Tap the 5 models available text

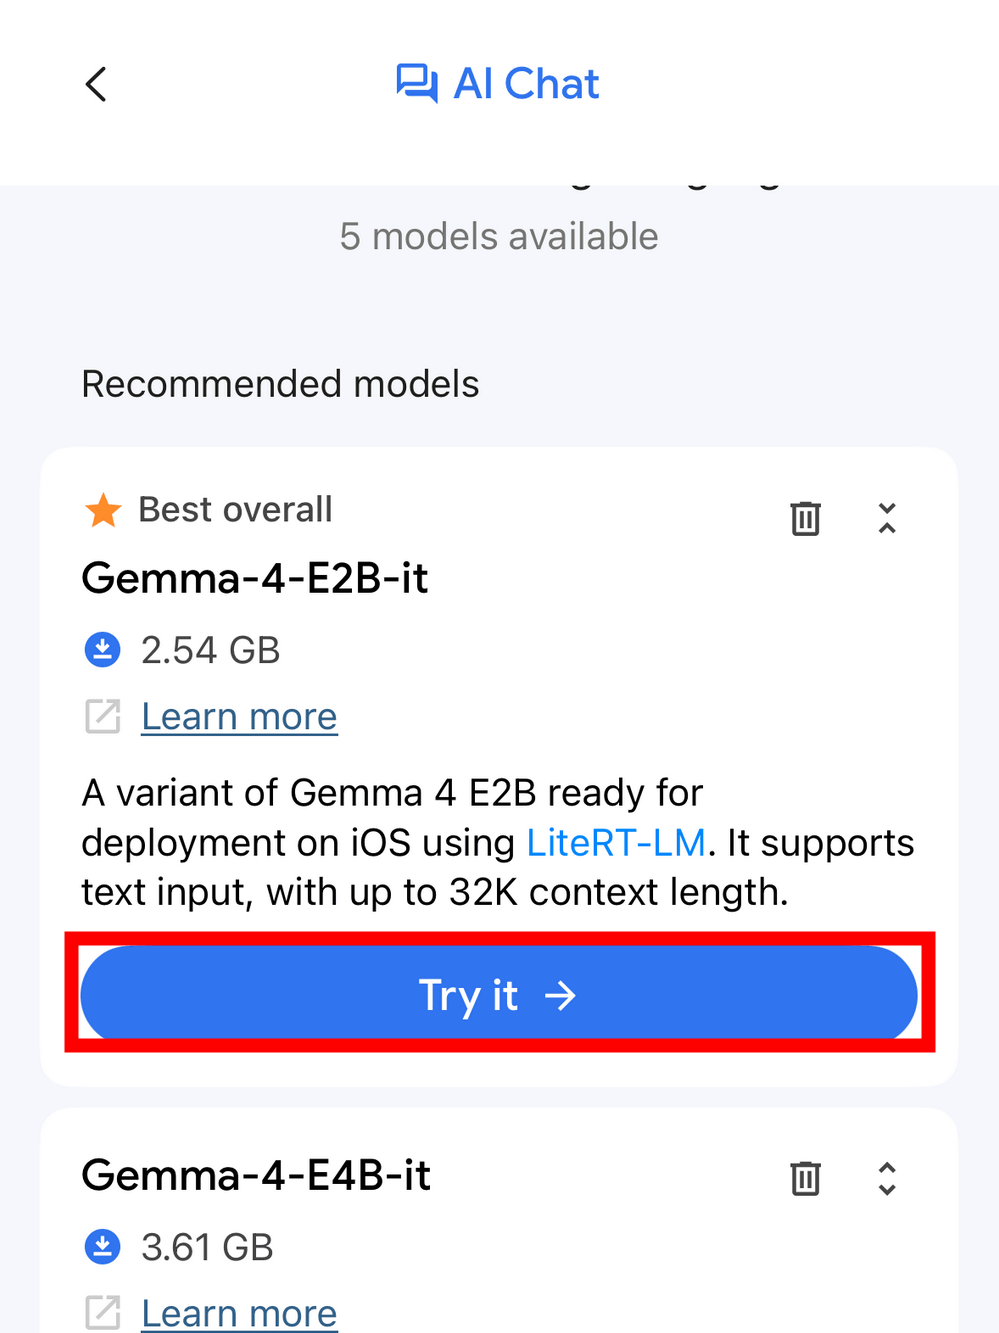[499, 237]
